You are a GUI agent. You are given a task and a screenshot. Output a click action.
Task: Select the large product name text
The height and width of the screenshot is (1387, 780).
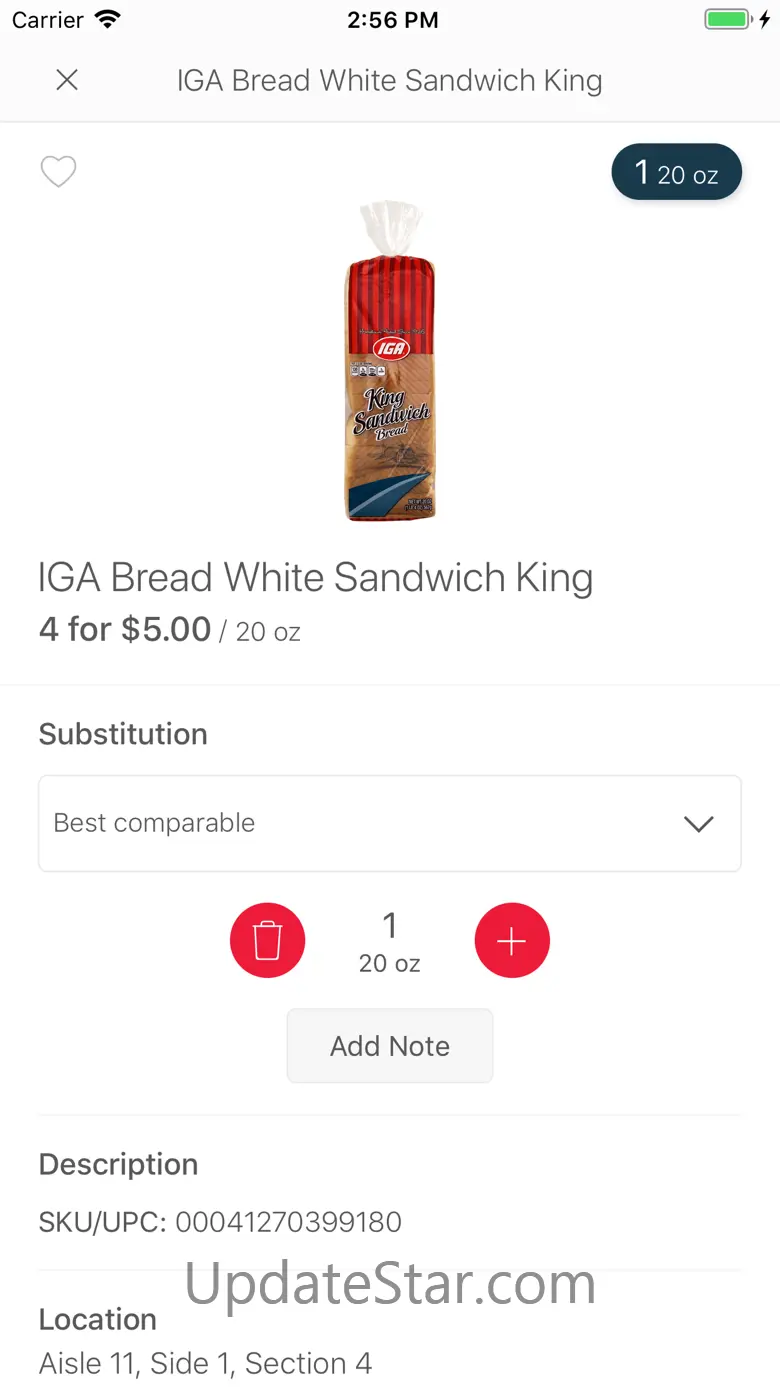point(316,578)
